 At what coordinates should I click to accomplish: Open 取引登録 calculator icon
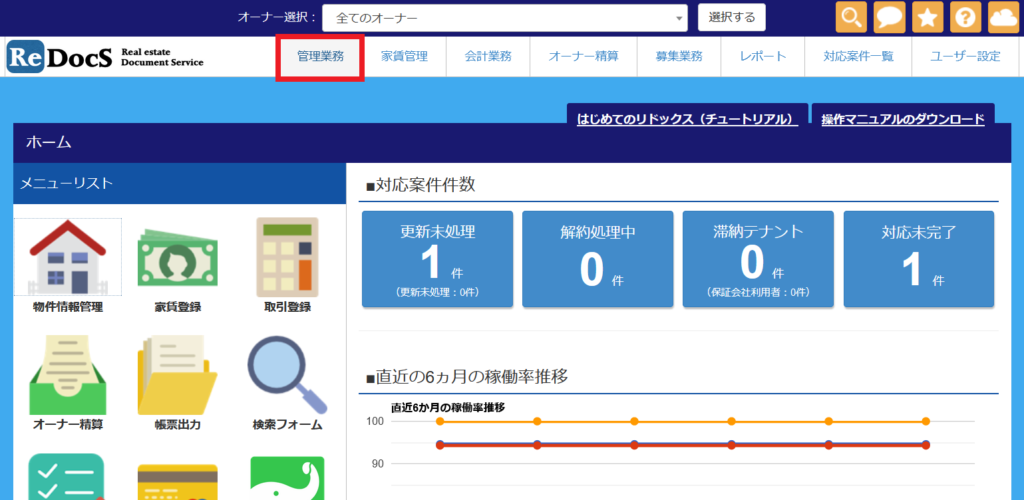[287, 257]
